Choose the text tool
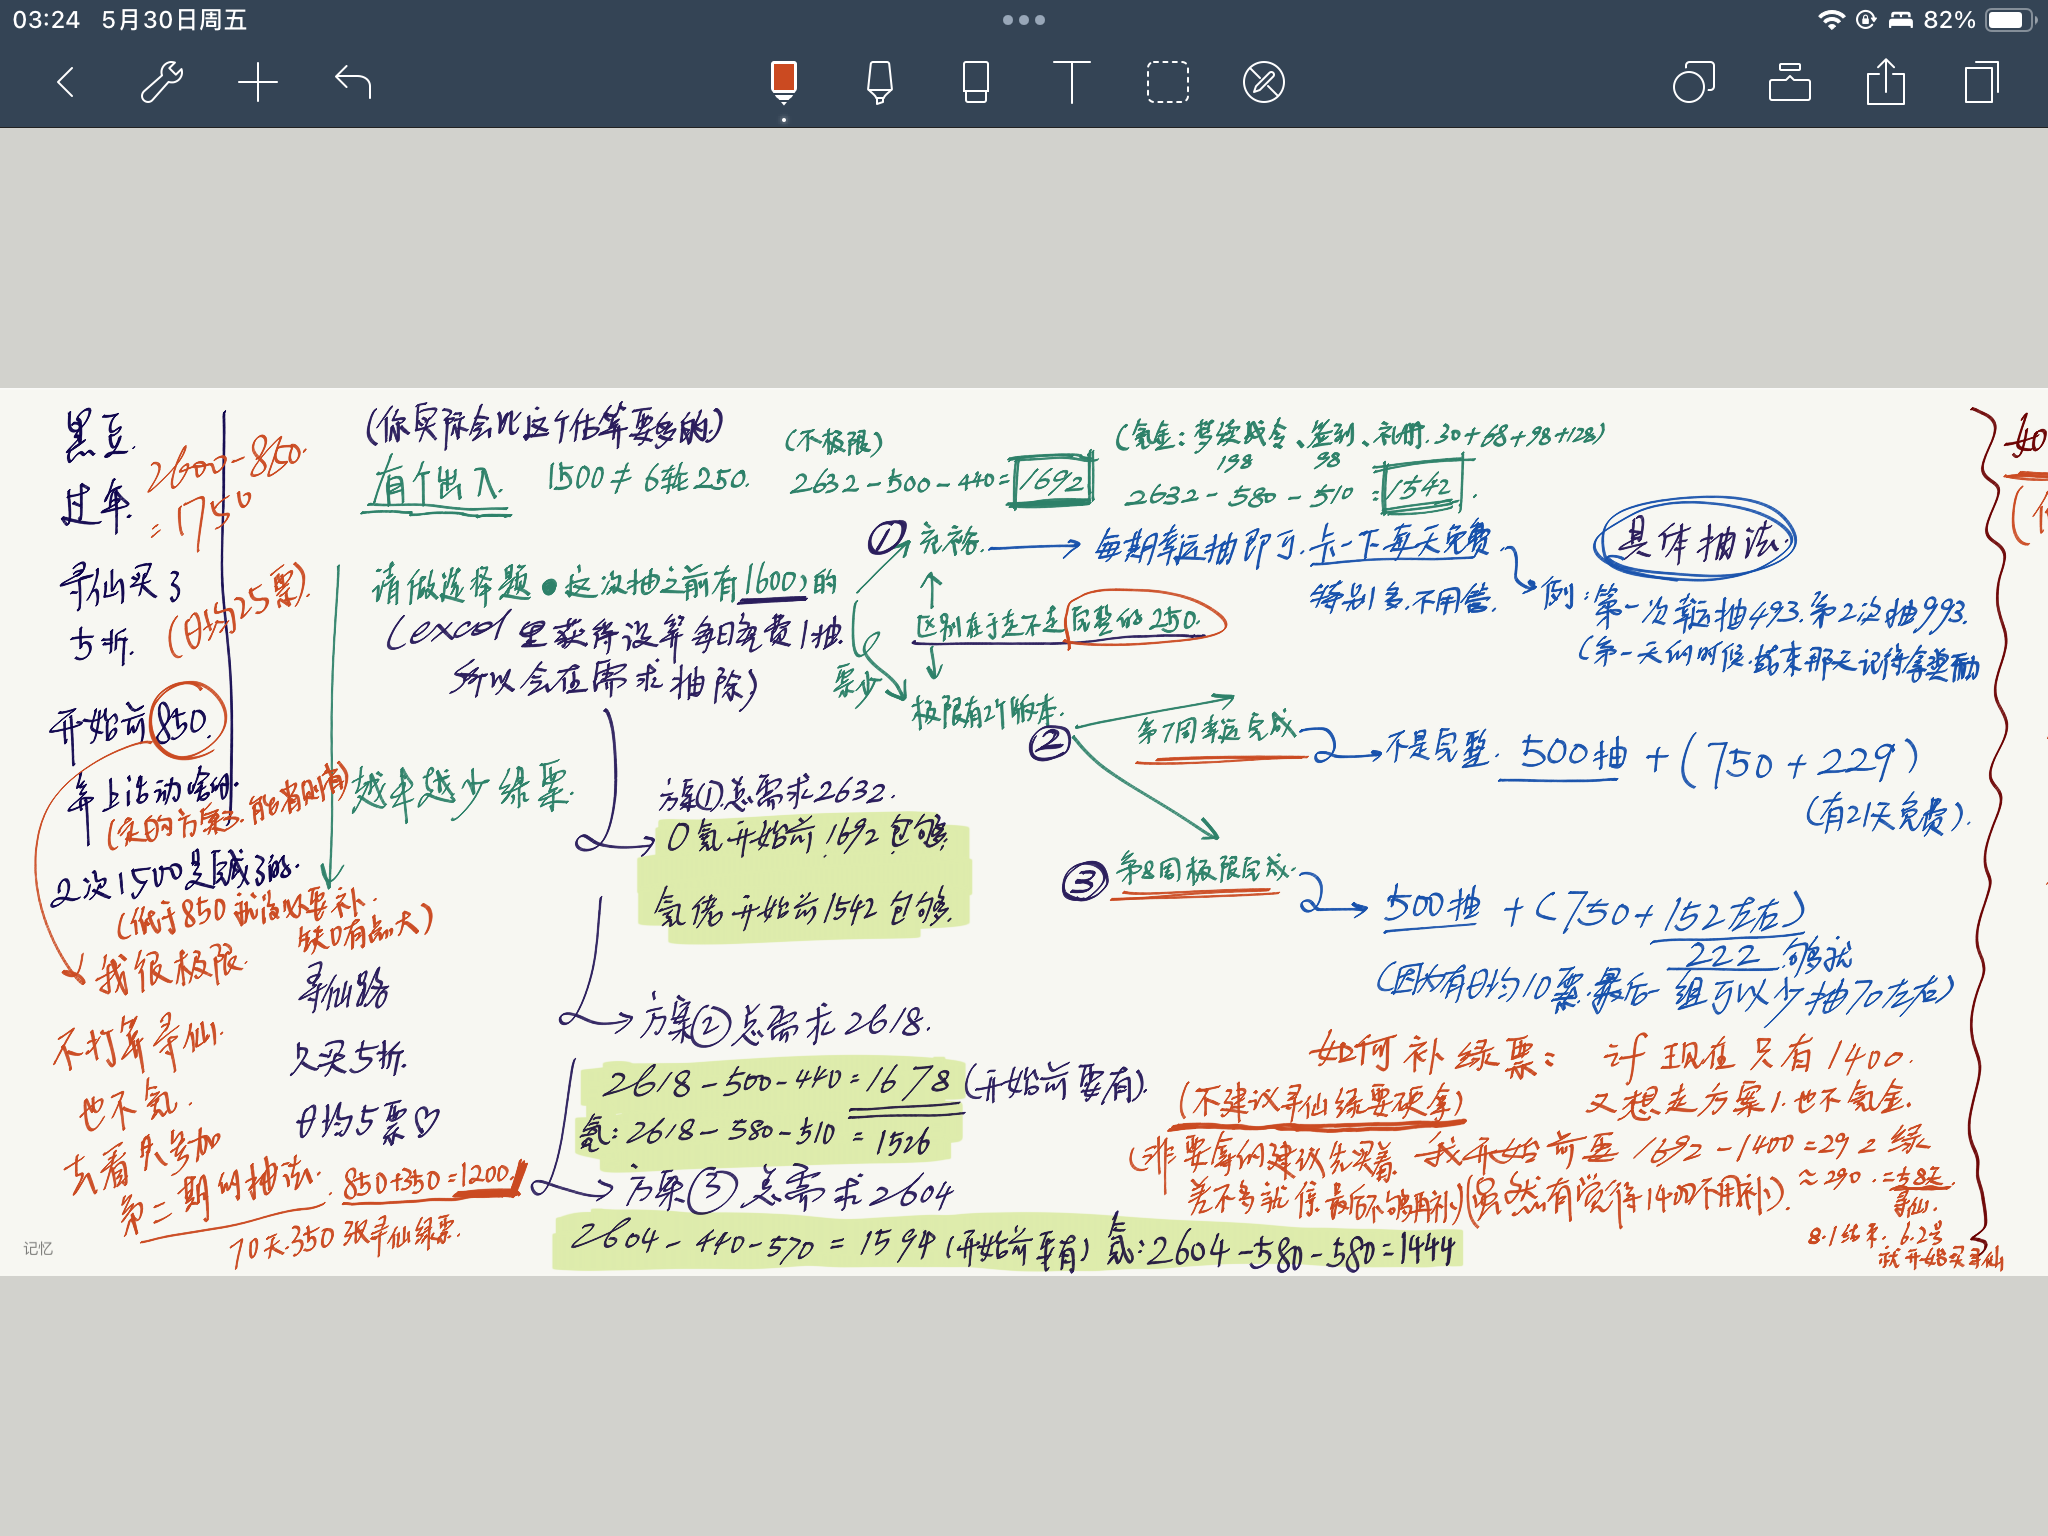Image resolution: width=2048 pixels, height=1536 pixels. (x=1071, y=82)
